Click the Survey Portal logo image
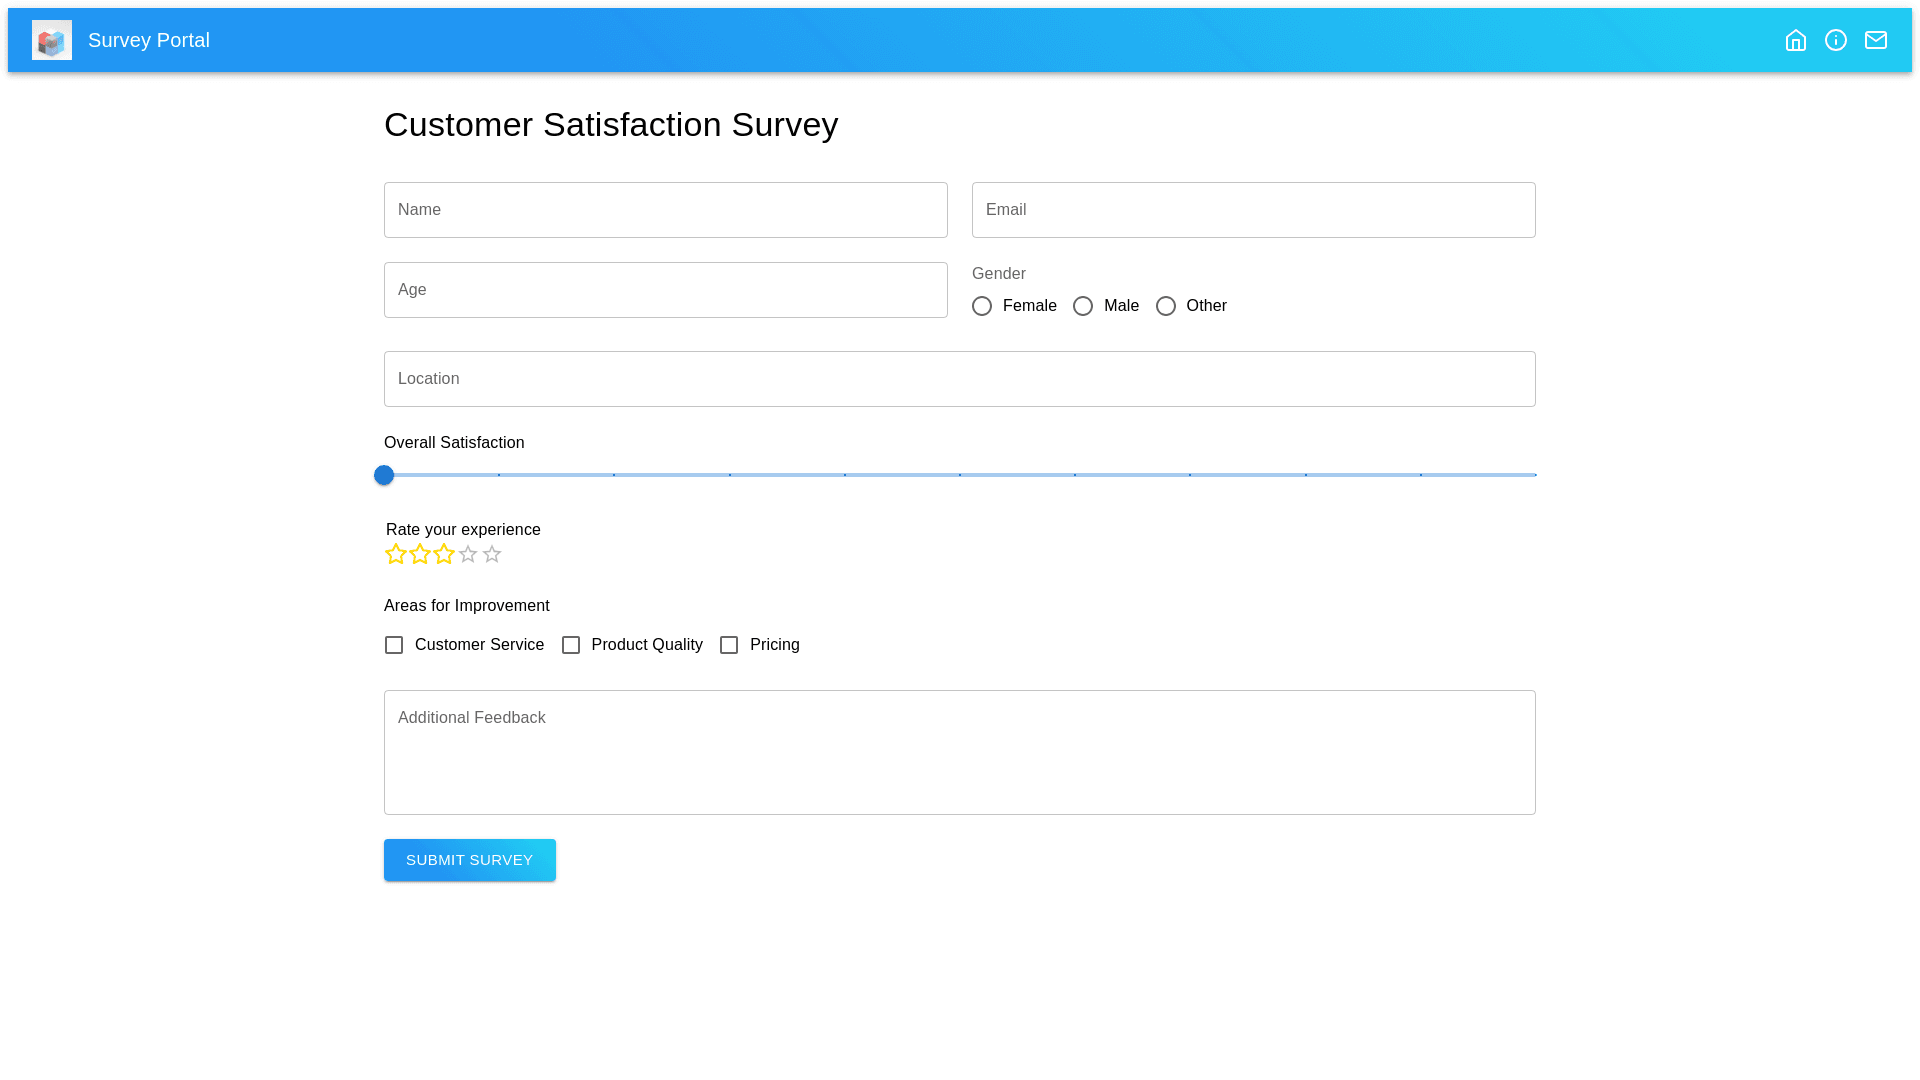The image size is (1920, 1080). click(x=52, y=40)
